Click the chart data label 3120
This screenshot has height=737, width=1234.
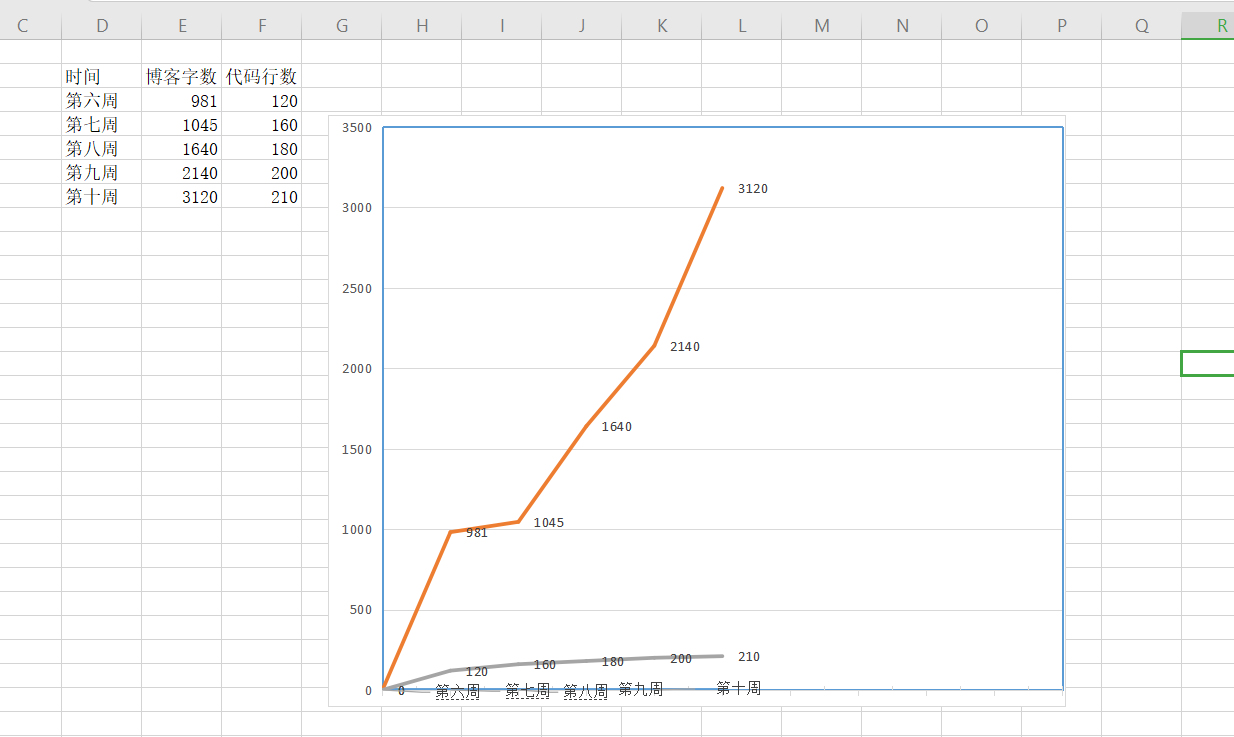tap(753, 189)
